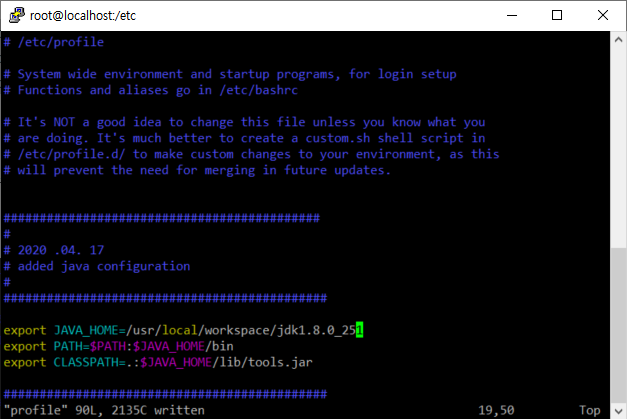Click the '# /etc/profile' comment line
Image resolution: width=627 pixels, height=419 pixels.
click(x=54, y=42)
